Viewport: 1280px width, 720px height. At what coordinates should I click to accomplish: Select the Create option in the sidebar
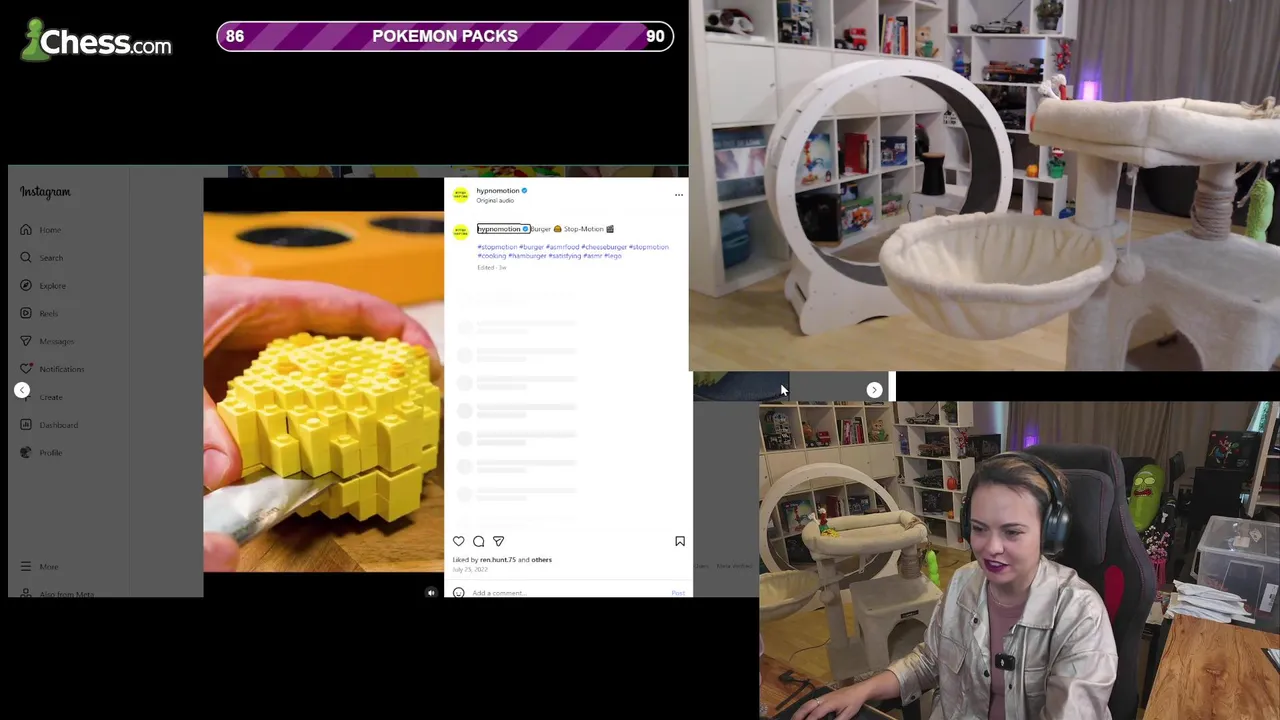[x=50, y=397]
